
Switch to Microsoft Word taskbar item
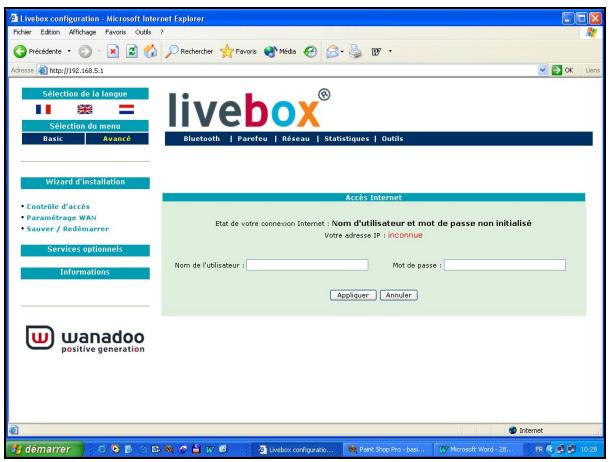point(477,450)
